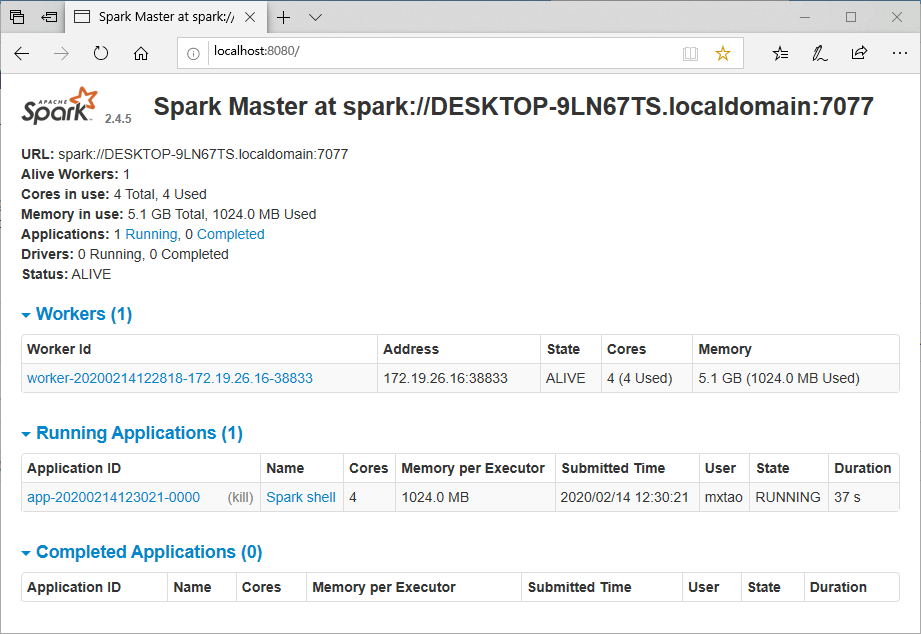Open the Reading view icon in address bar
The width and height of the screenshot is (921, 634).
(690, 53)
